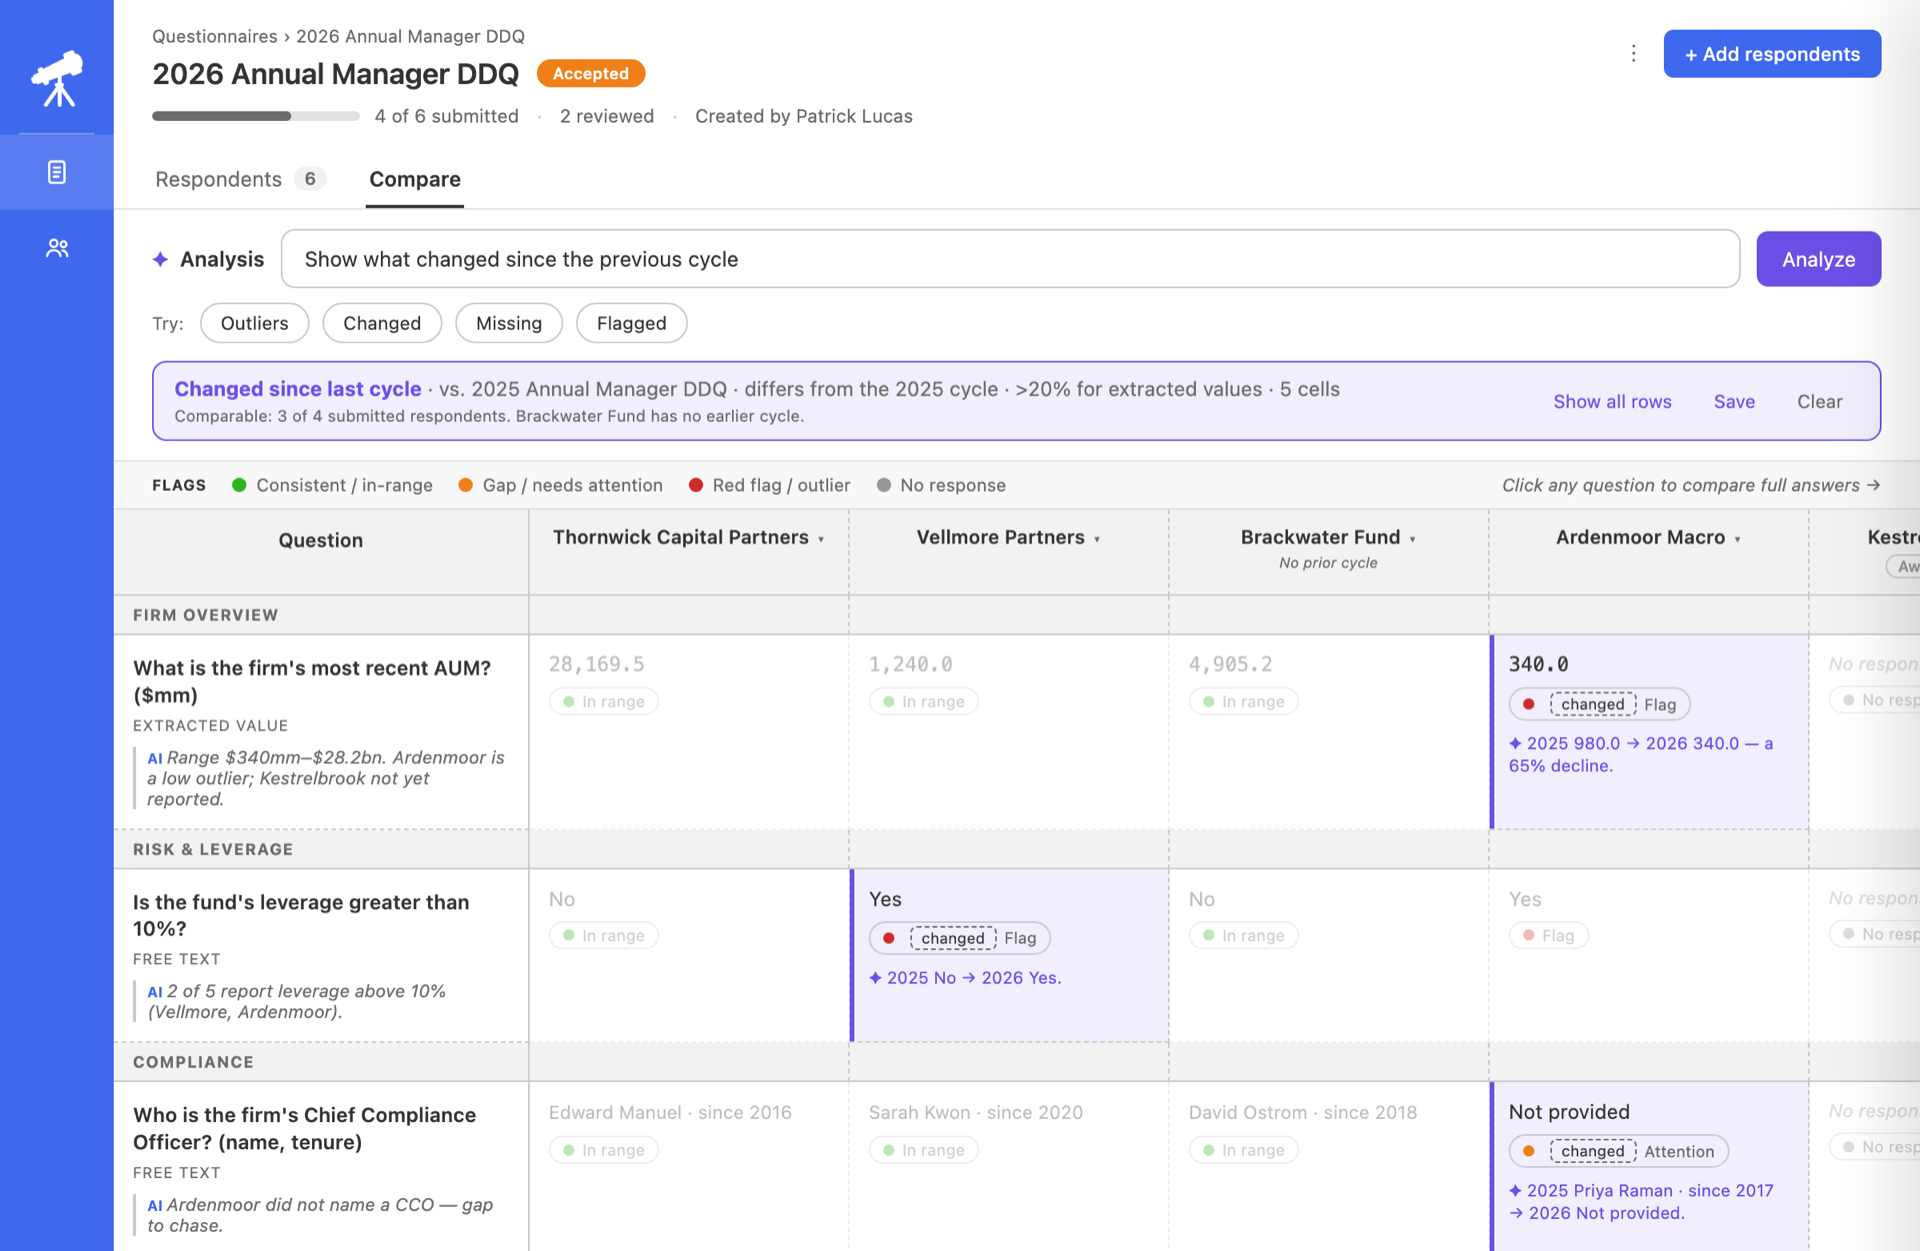
Task: Click Save in the analysis banner
Action: (x=1734, y=401)
